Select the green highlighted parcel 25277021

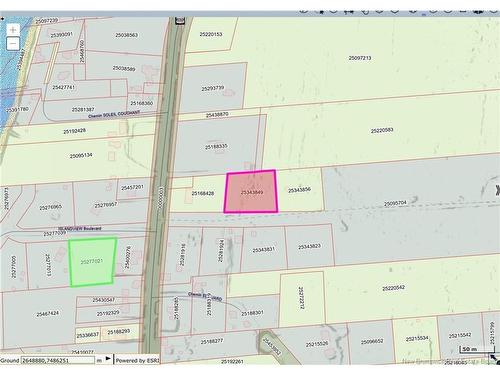[x=92, y=262]
